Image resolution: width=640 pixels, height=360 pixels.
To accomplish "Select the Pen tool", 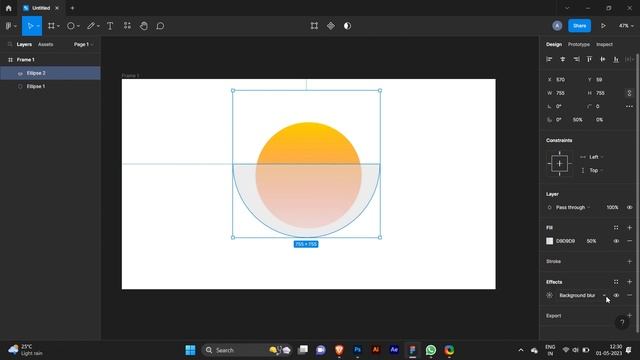I will 91,26.
